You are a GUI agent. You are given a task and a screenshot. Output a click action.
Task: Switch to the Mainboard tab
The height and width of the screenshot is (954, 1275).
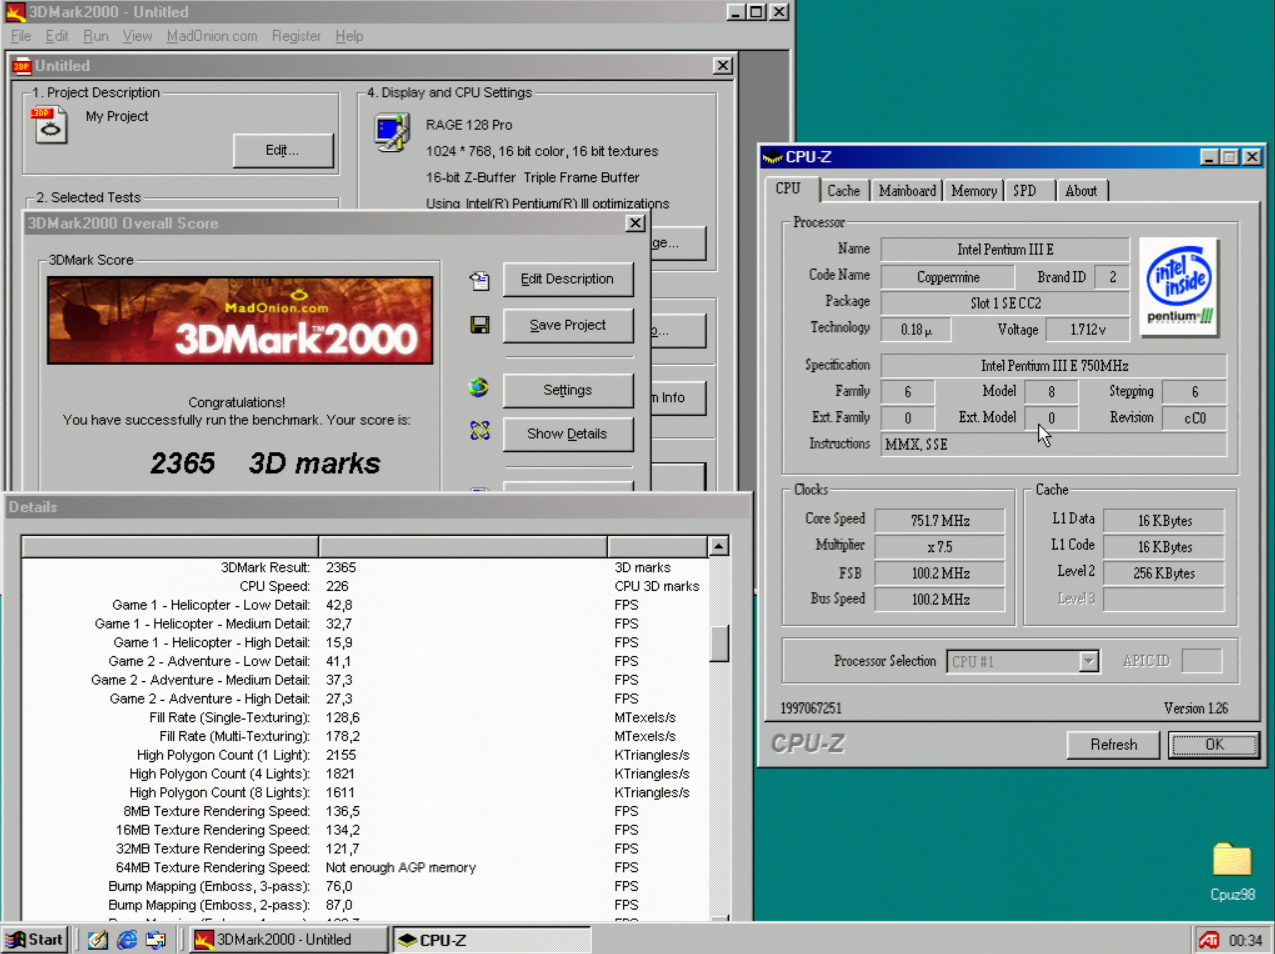coord(907,191)
